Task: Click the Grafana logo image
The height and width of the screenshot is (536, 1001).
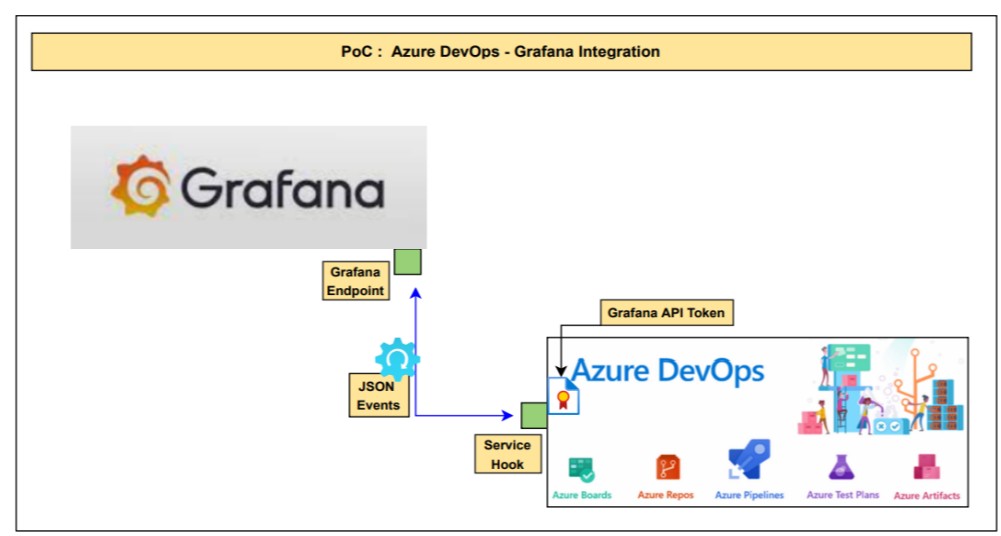Action: tap(248, 187)
